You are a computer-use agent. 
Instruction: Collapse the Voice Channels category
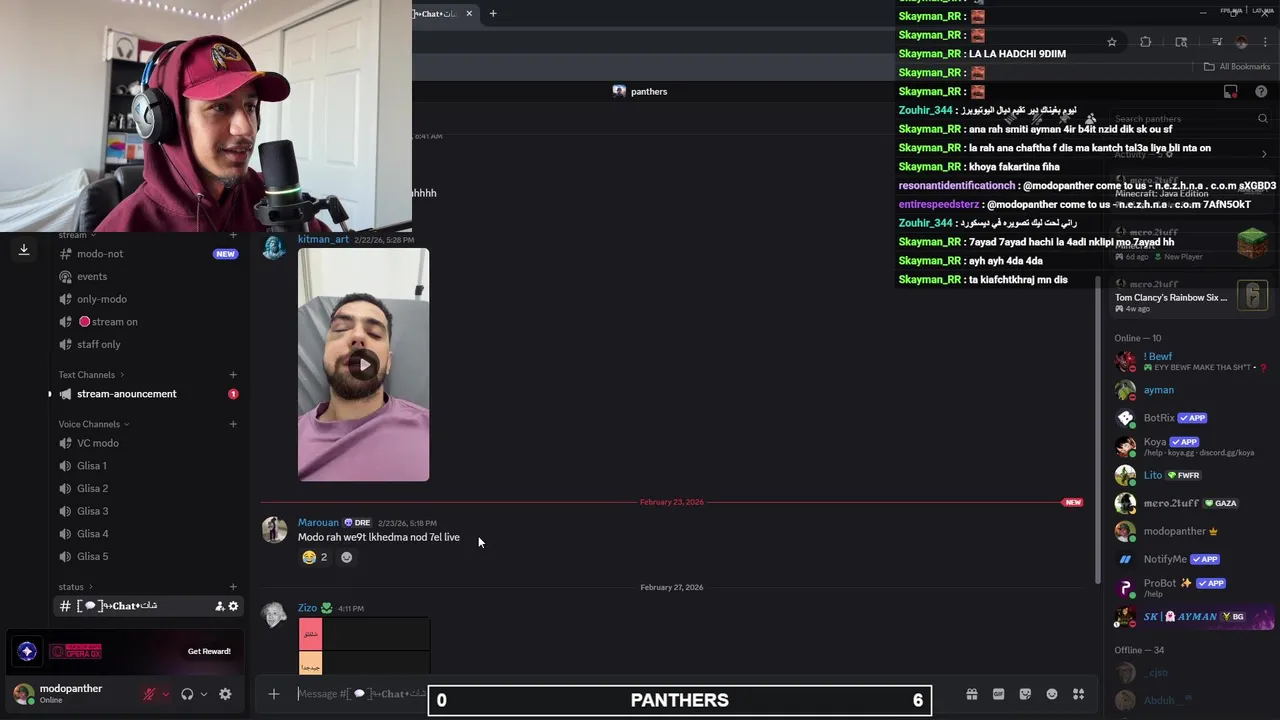coord(94,424)
